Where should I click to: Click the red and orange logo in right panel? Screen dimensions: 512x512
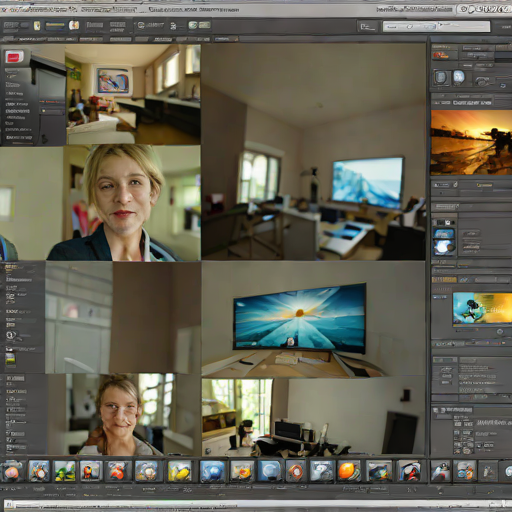point(441,55)
